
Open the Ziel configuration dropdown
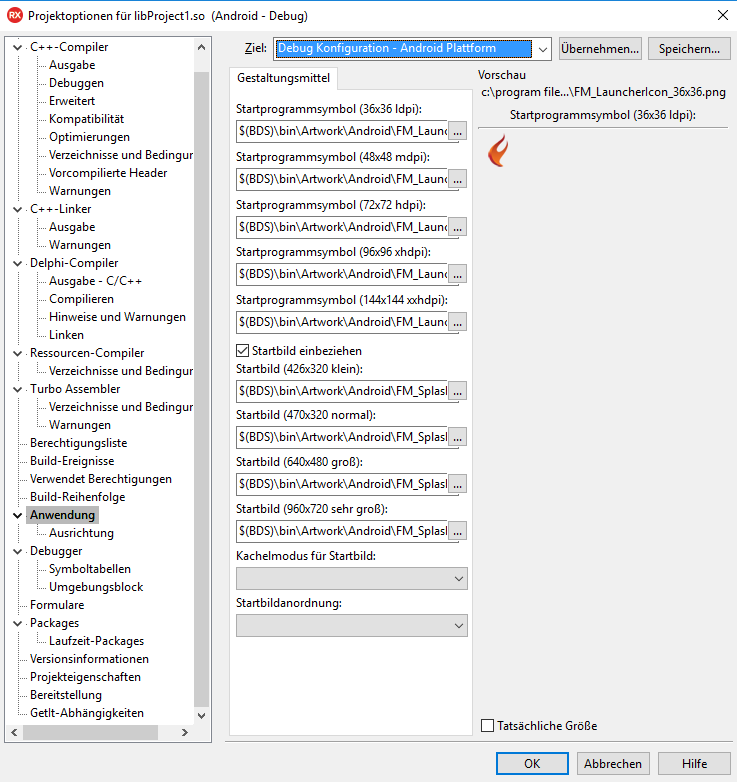(x=541, y=48)
